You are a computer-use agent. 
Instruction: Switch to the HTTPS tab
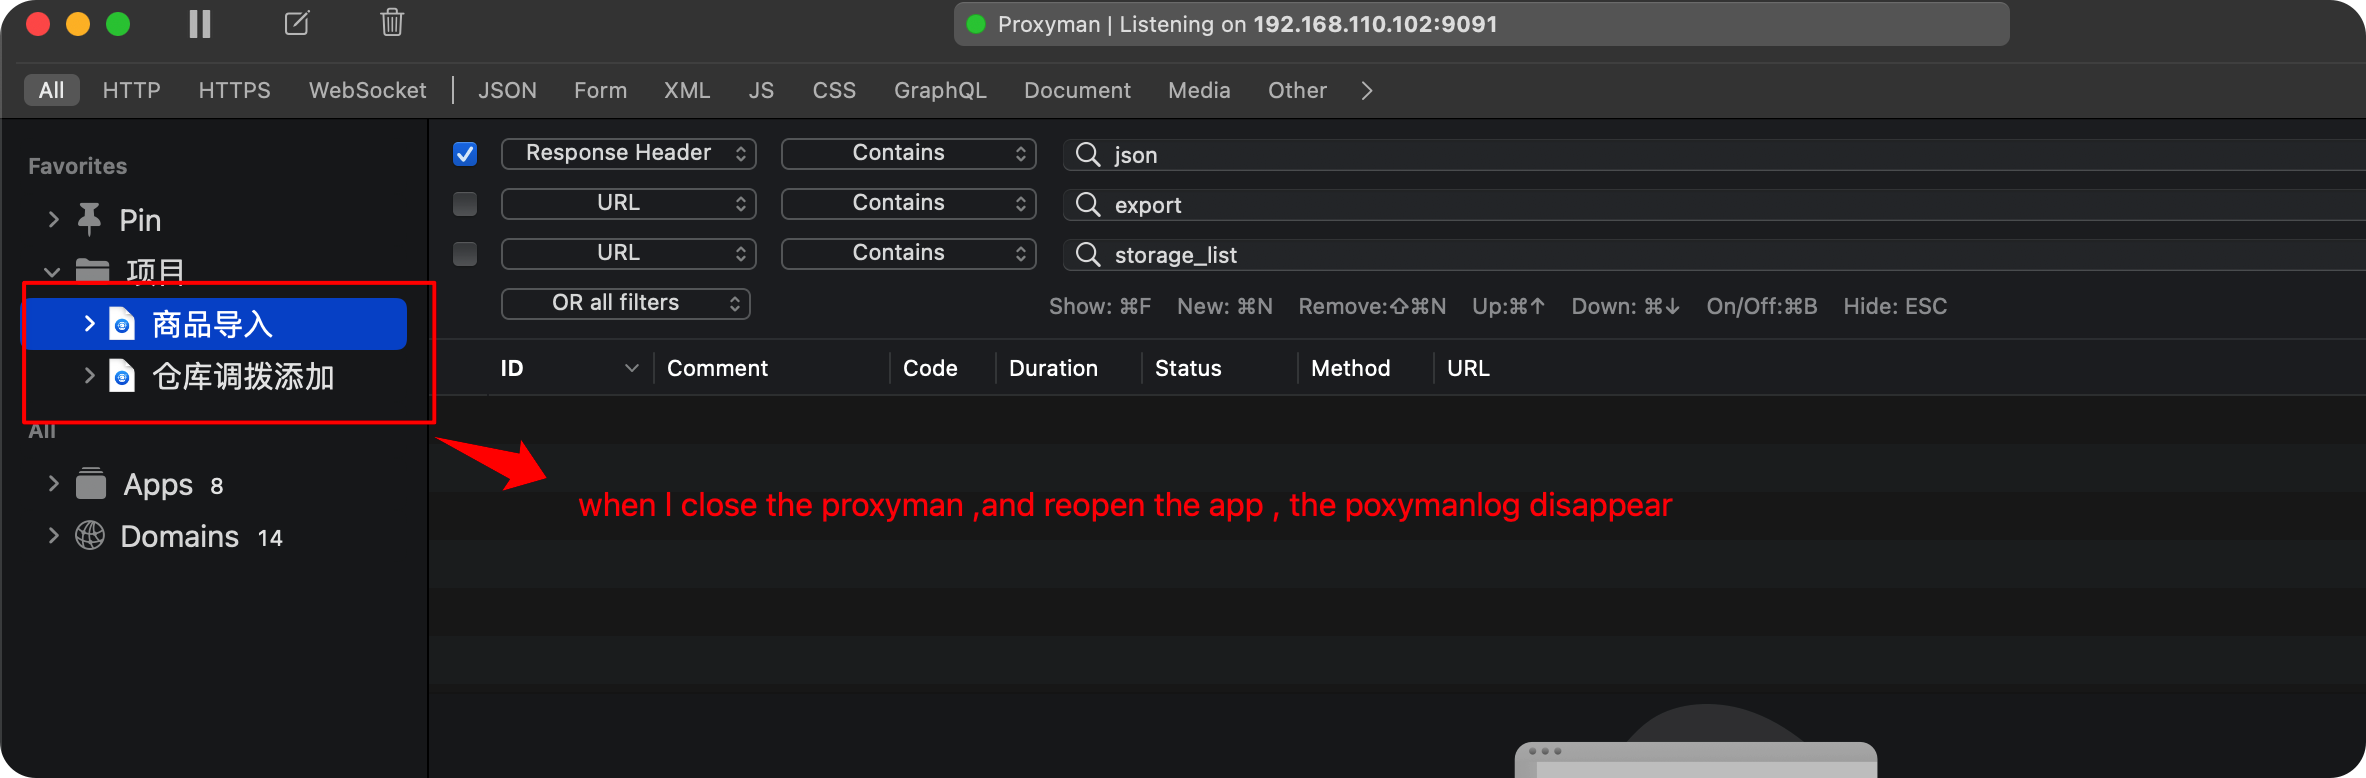pos(235,90)
